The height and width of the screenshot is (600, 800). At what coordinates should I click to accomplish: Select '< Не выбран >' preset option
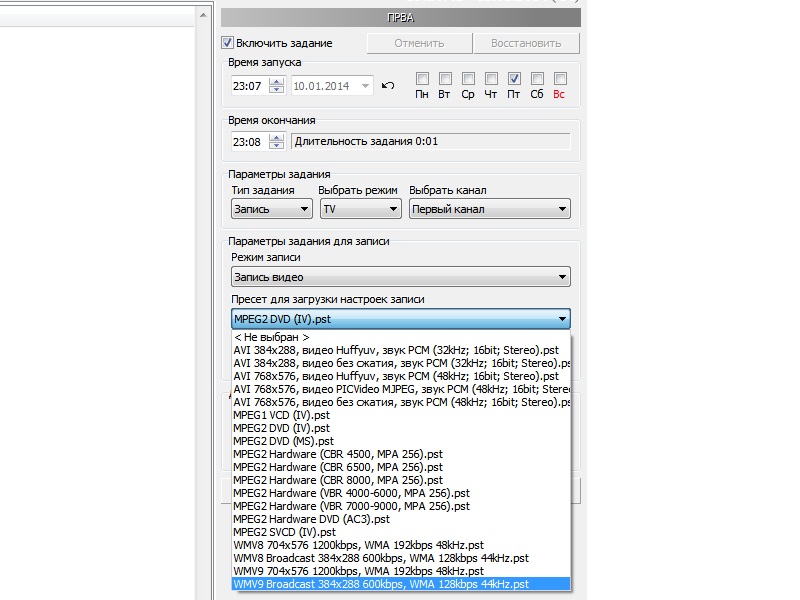tap(264, 337)
